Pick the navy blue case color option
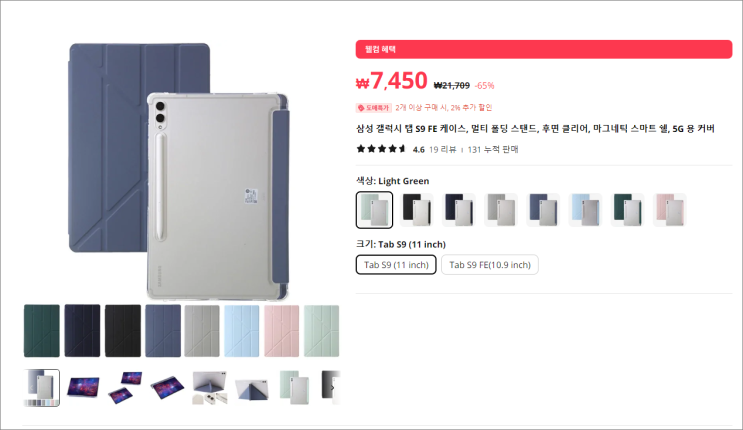 pos(459,210)
